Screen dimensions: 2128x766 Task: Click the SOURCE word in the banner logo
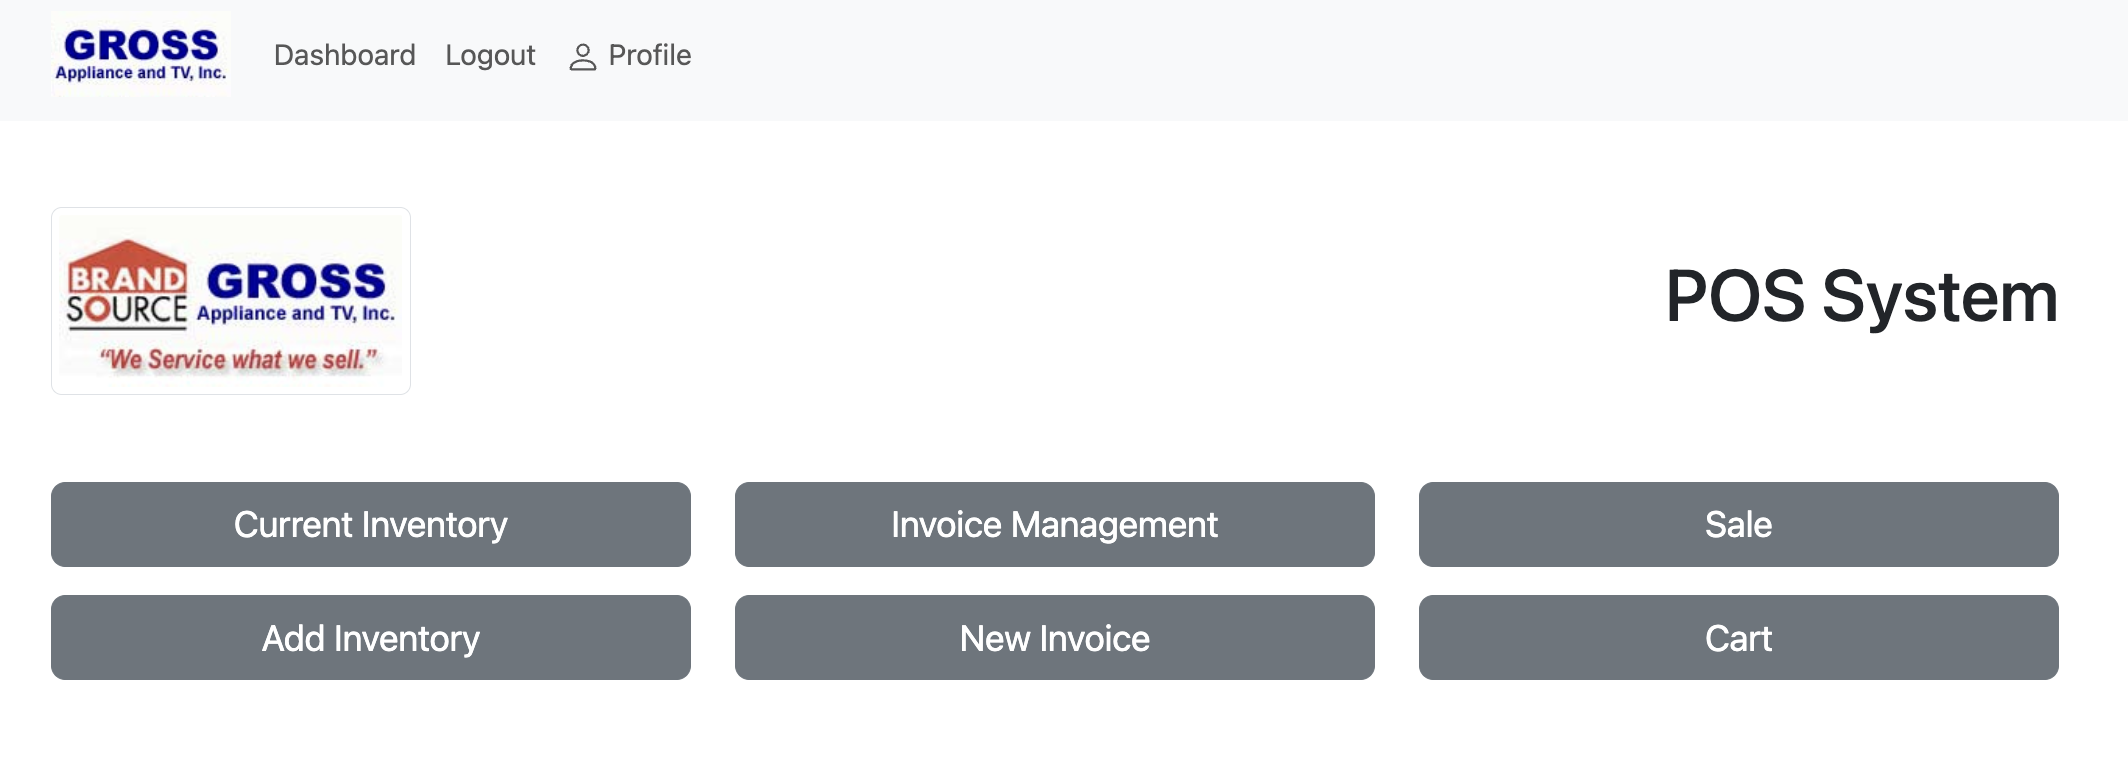(127, 311)
